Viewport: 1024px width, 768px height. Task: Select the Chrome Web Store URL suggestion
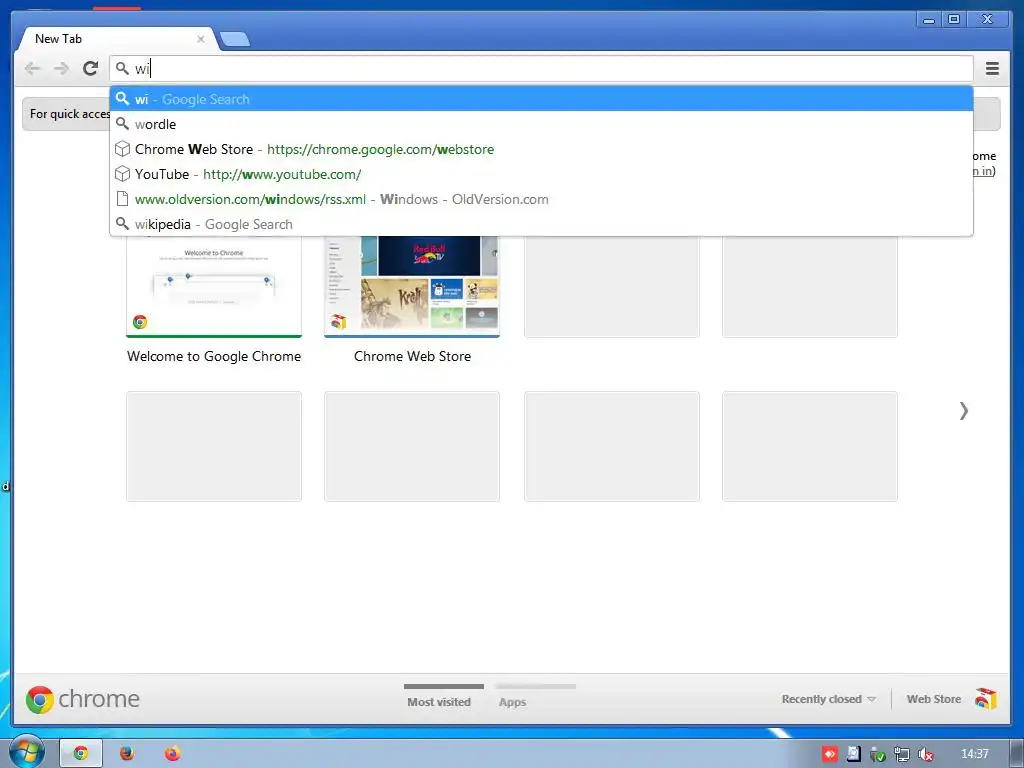541,149
